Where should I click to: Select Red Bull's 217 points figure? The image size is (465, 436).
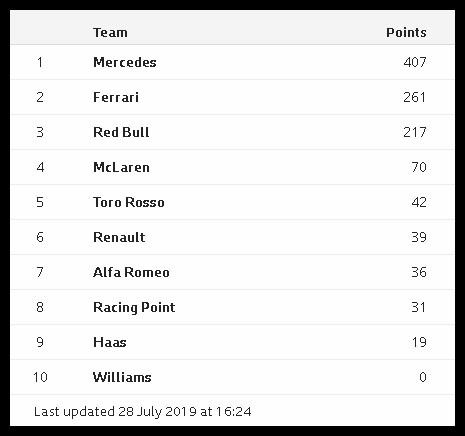click(x=415, y=132)
